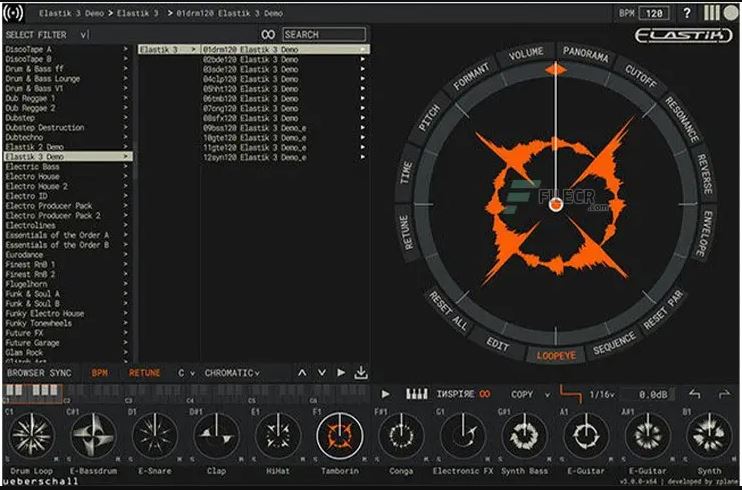Image resolution: width=742 pixels, height=490 pixels.
Task: Click the undo arrow icon
Action: point(694,394)
